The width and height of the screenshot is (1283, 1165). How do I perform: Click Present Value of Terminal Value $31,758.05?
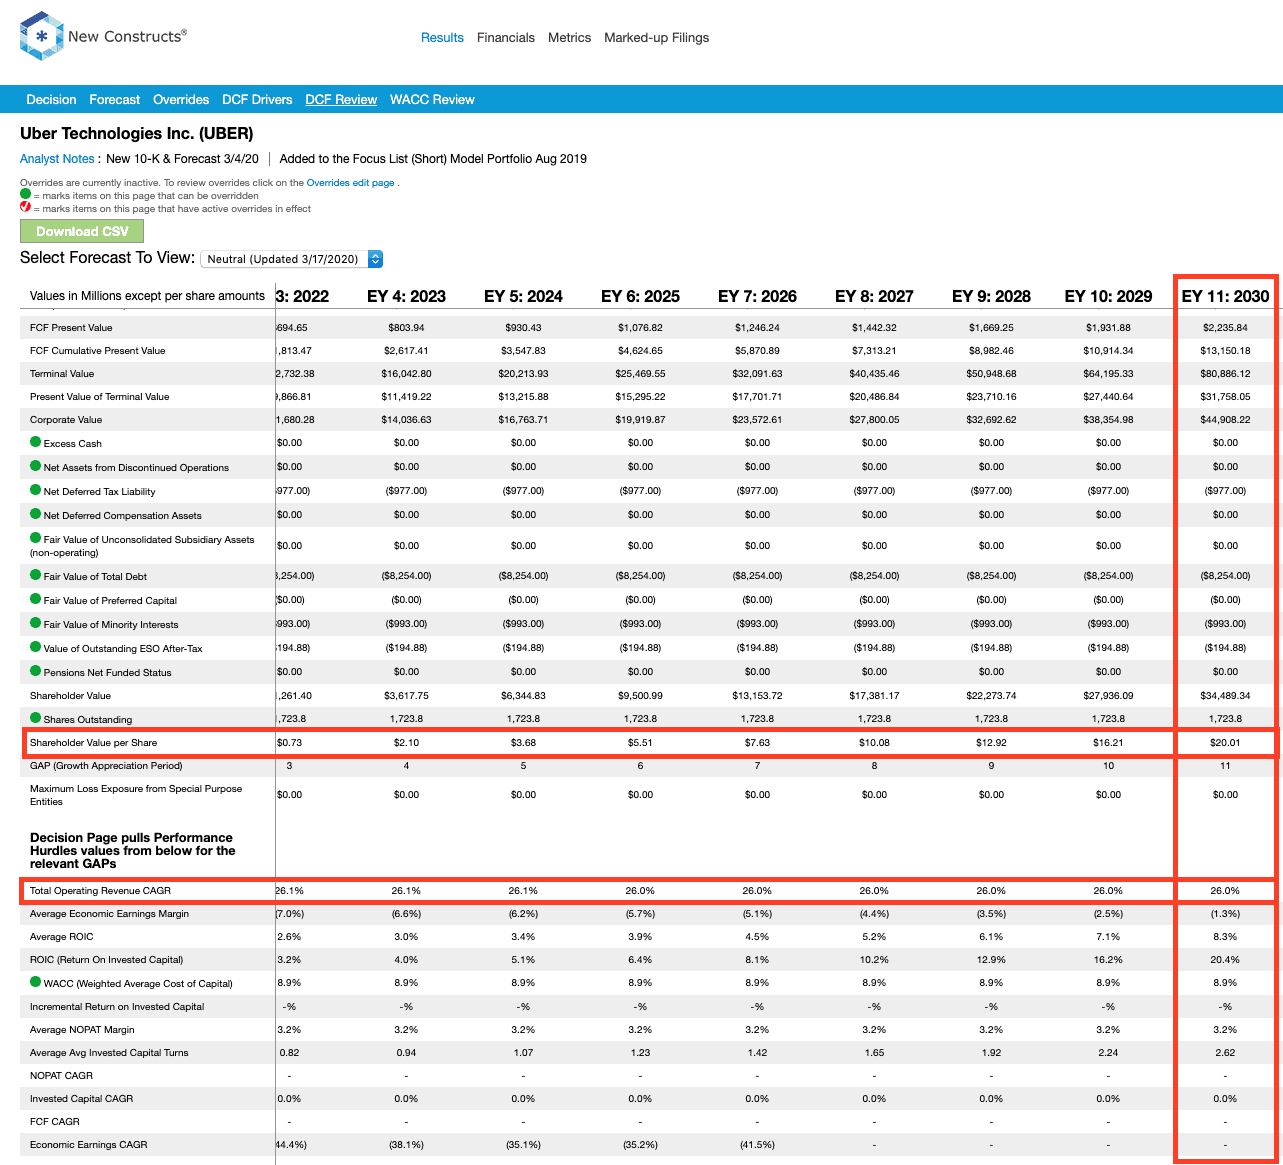point(1225,397)
